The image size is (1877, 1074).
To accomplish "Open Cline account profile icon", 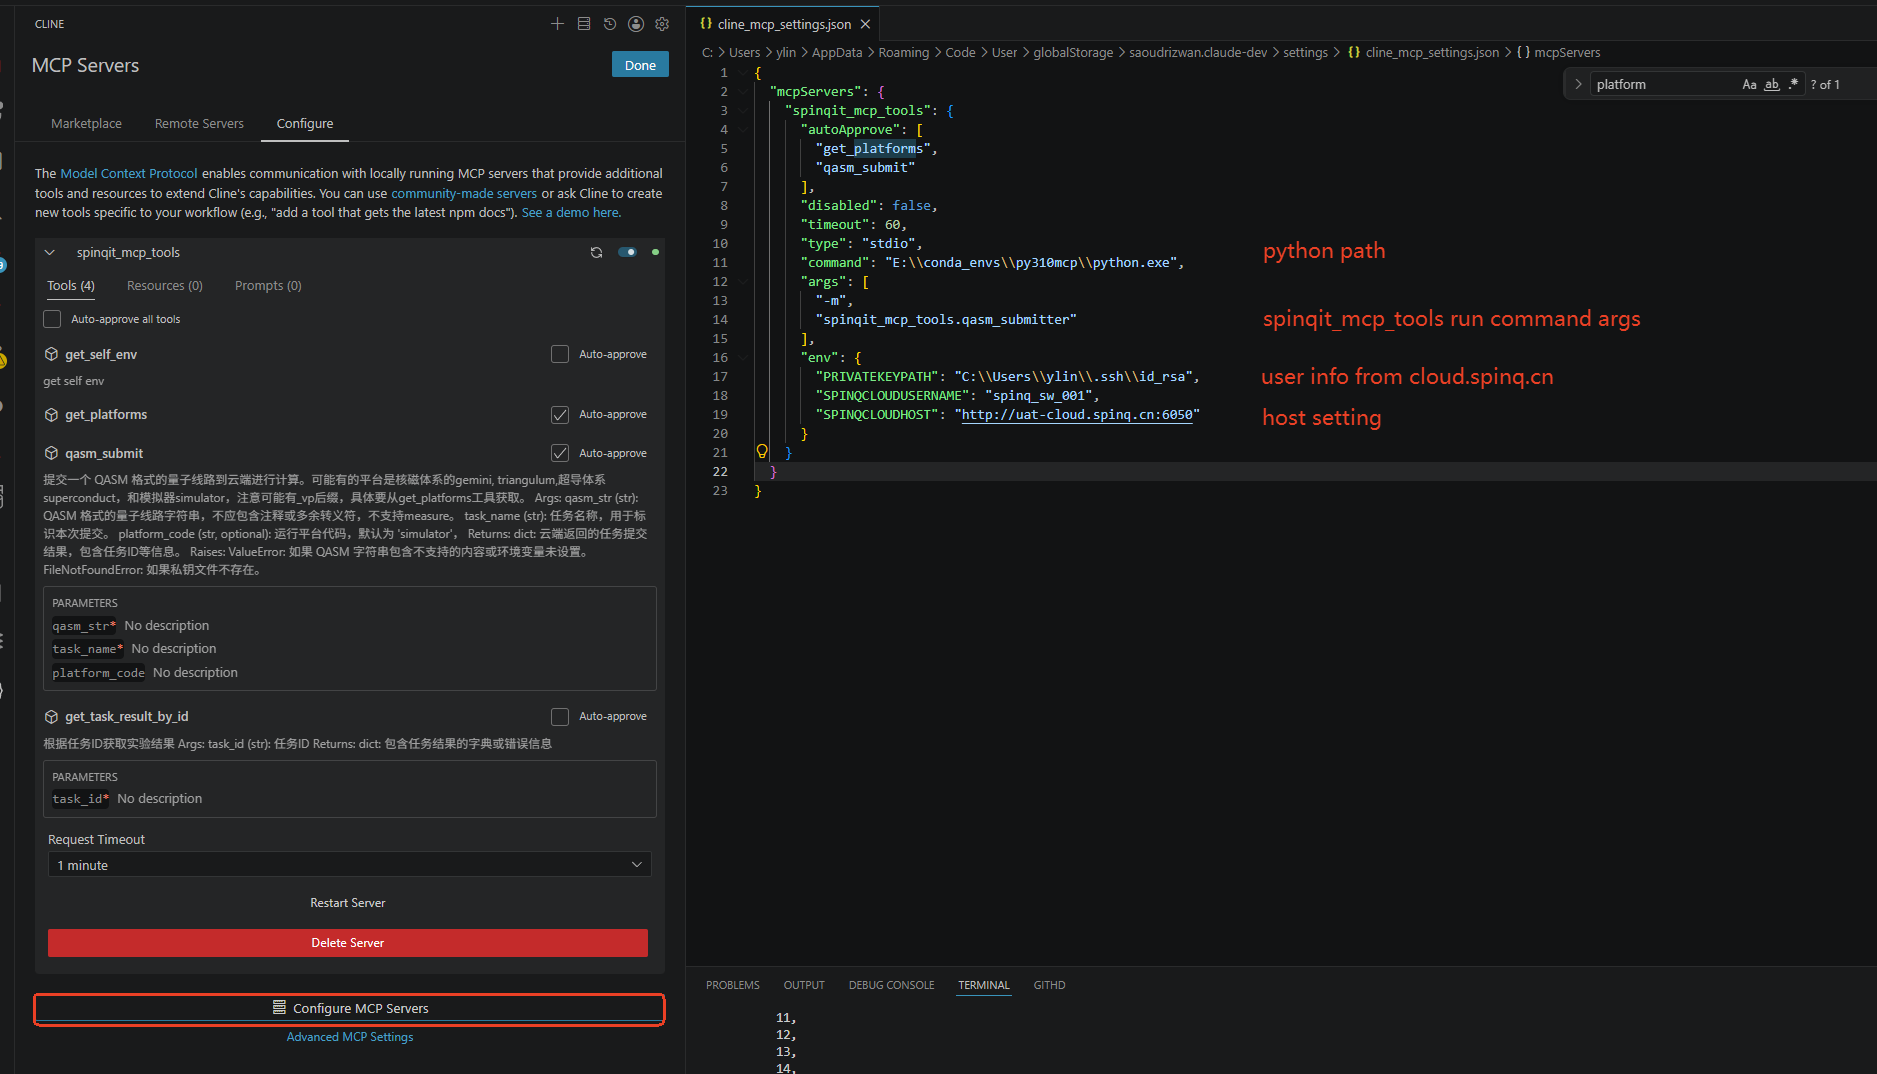I will tap(636, 24).
